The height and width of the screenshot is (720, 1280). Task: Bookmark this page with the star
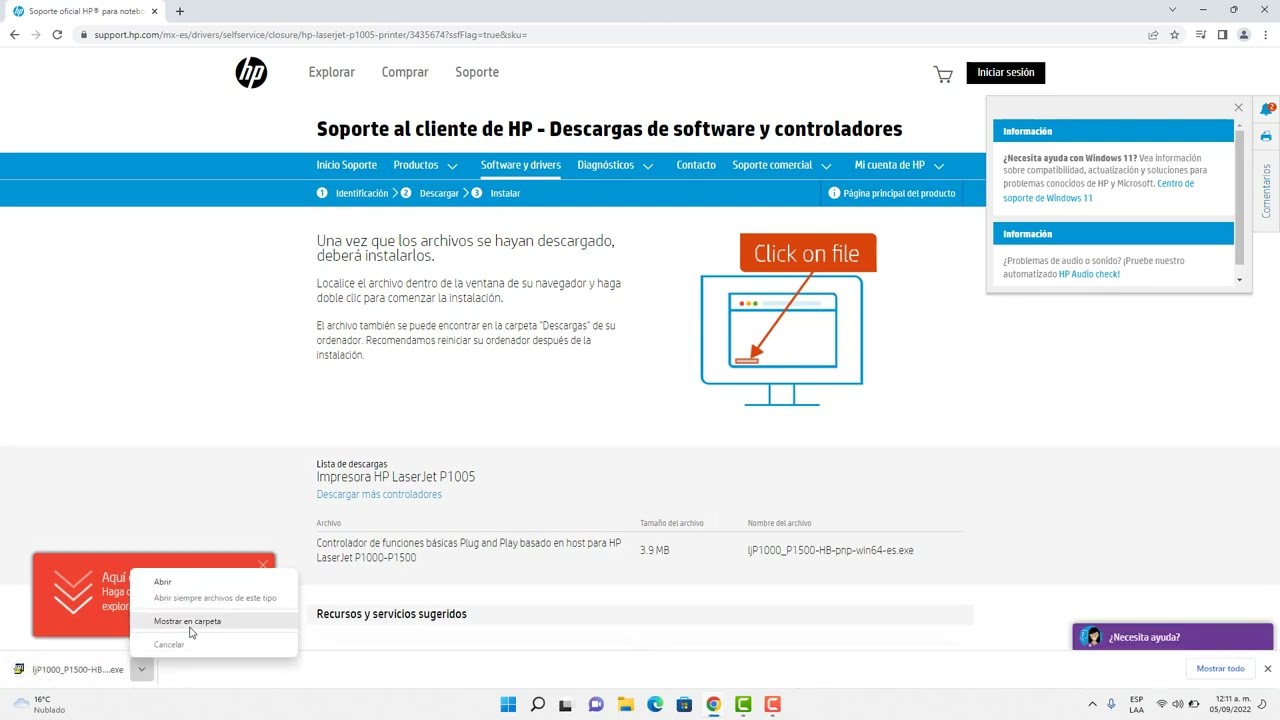tap(1175, 34)
